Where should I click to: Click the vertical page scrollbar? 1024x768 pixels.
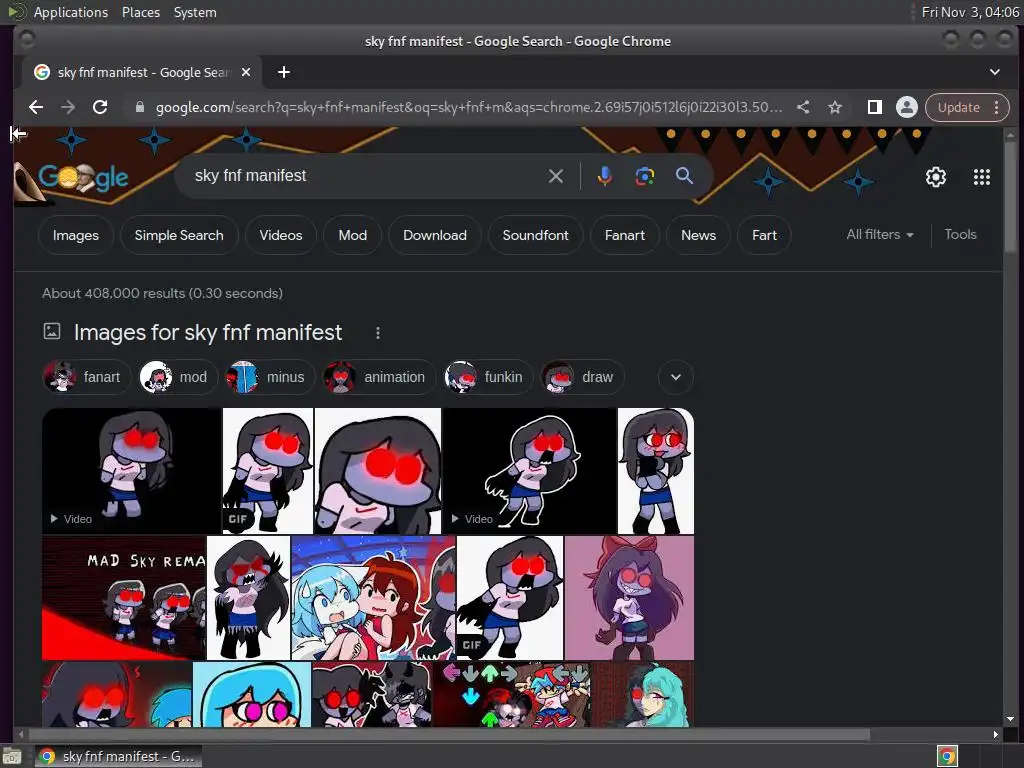[x=1010, y=195]
